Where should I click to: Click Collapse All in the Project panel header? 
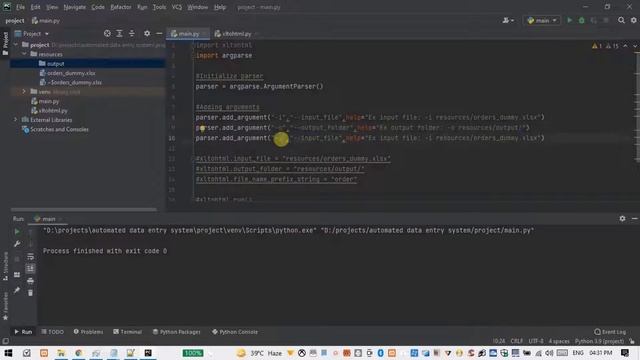click(x=131, y=33)
